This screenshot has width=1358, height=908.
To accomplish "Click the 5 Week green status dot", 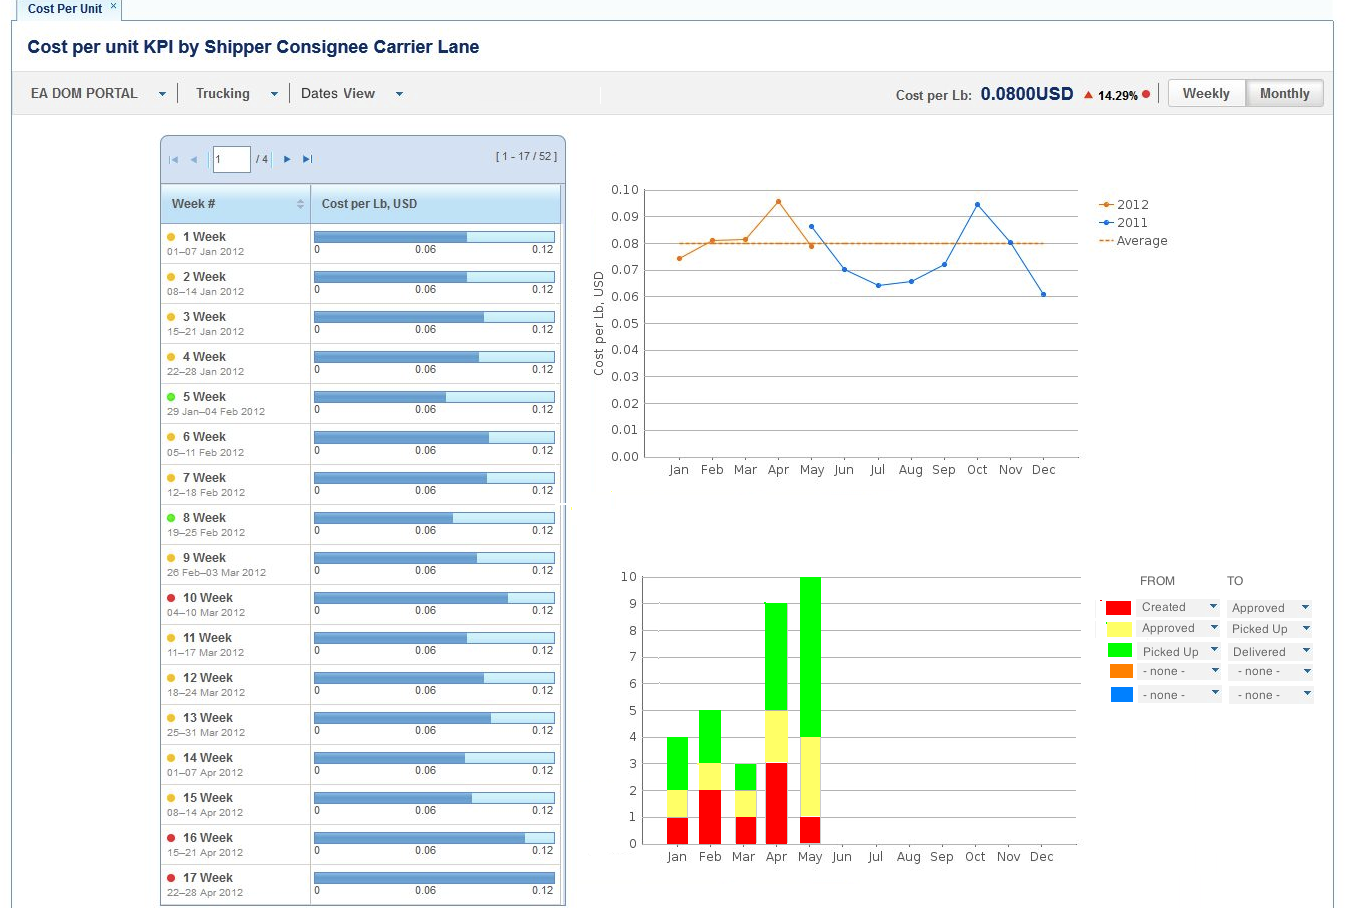I will click(171, 397).
